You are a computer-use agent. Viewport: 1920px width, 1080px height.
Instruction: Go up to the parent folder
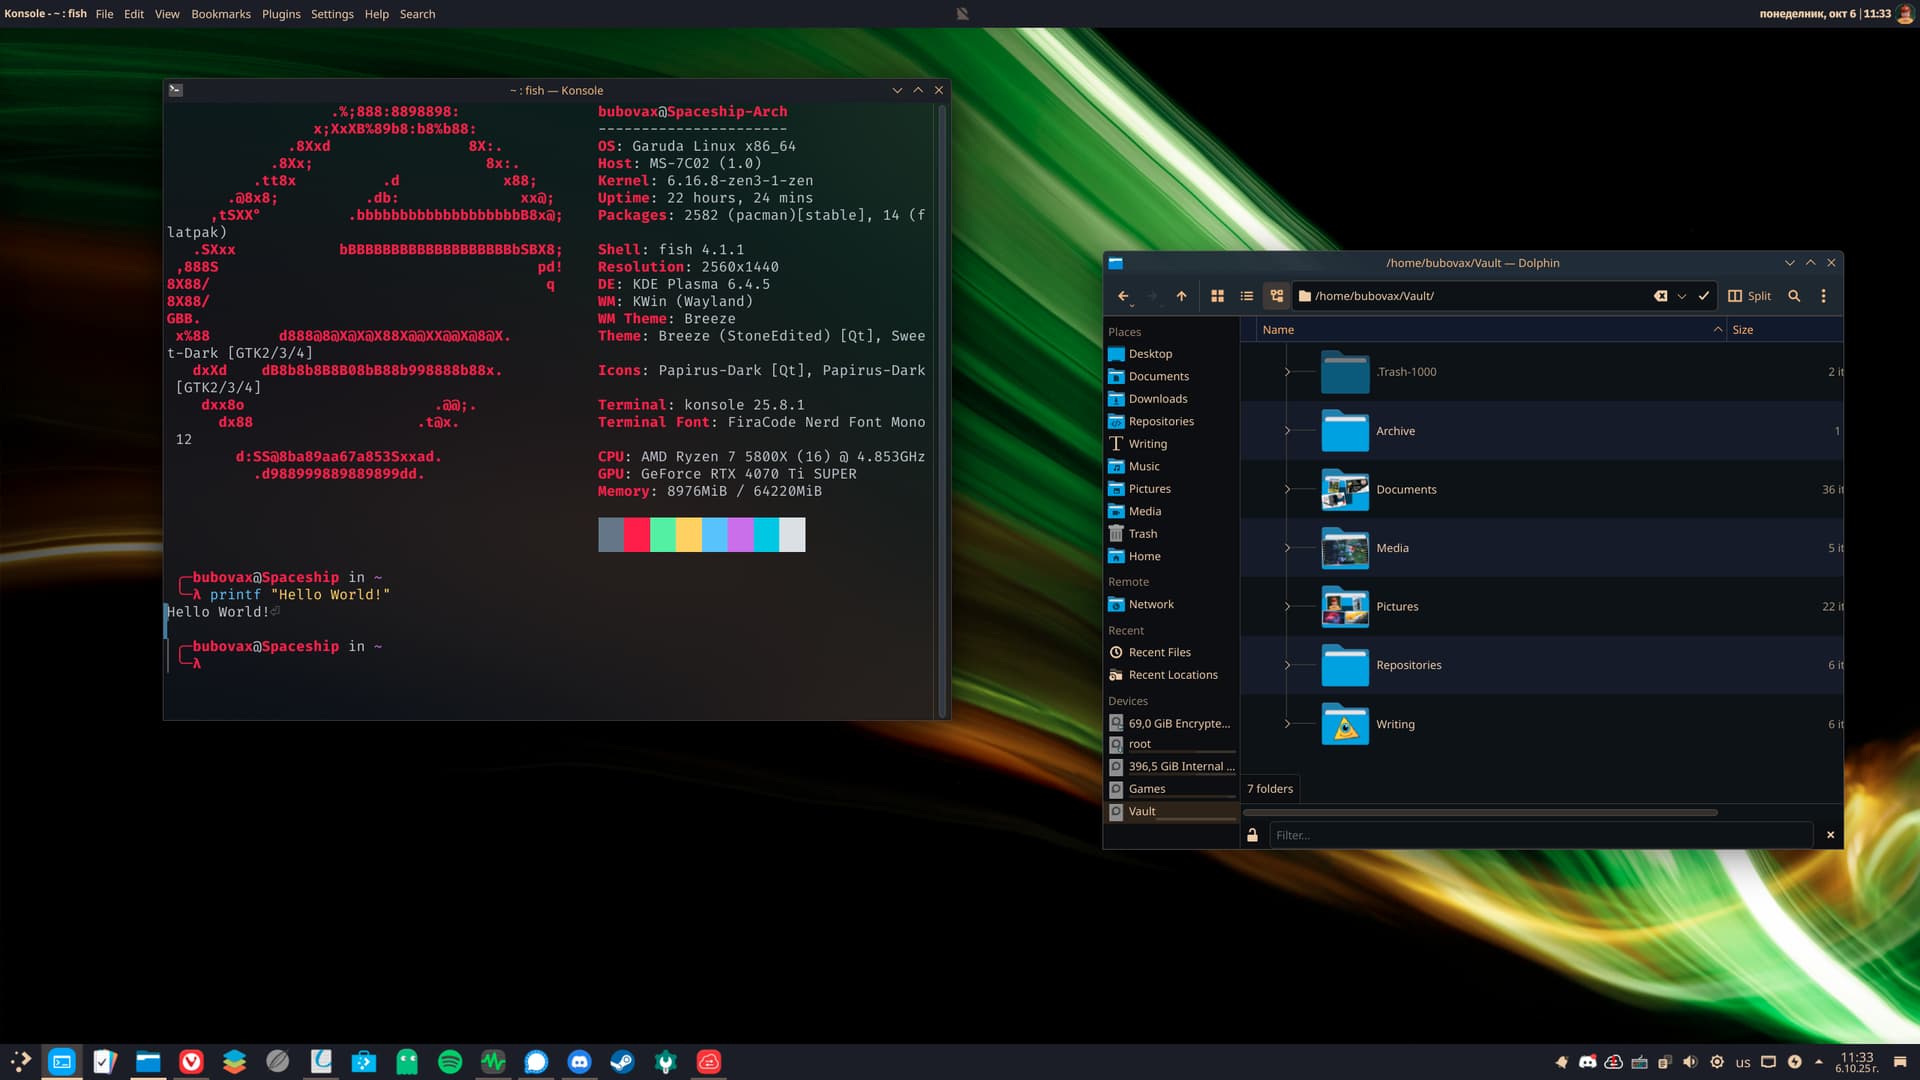[1181, 296]
